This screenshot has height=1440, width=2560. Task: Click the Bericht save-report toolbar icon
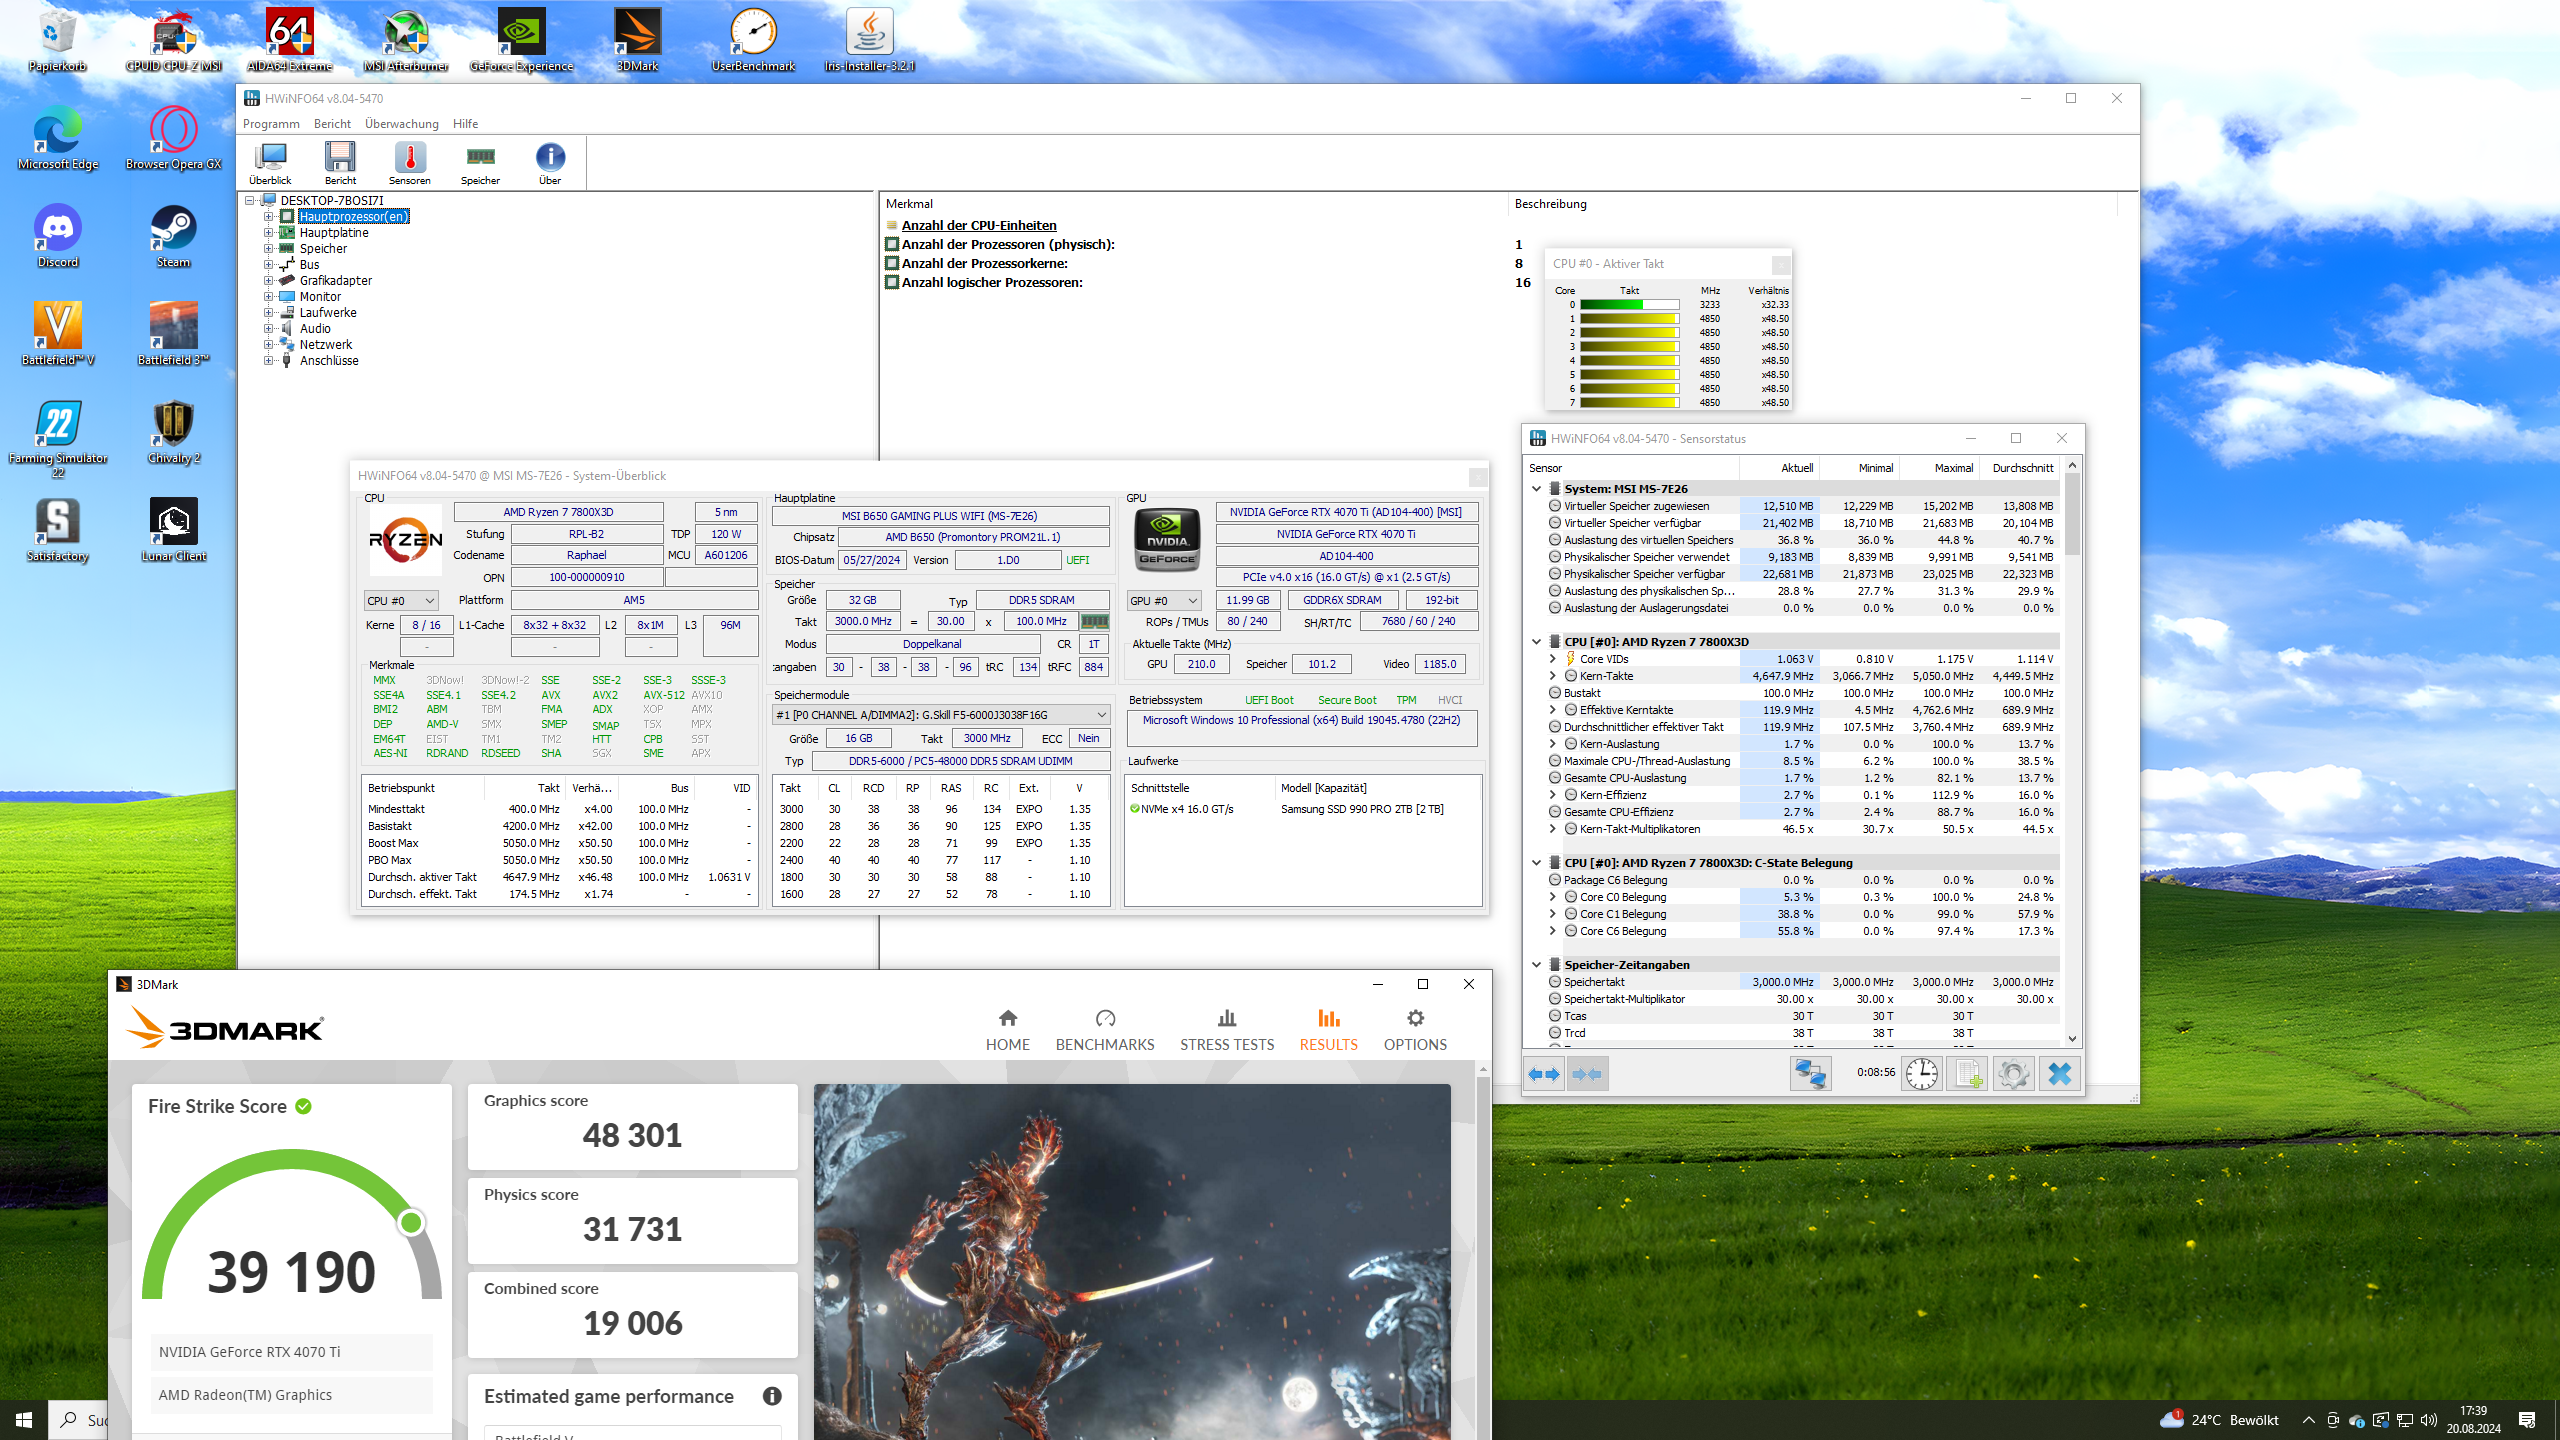coord(340,162)
